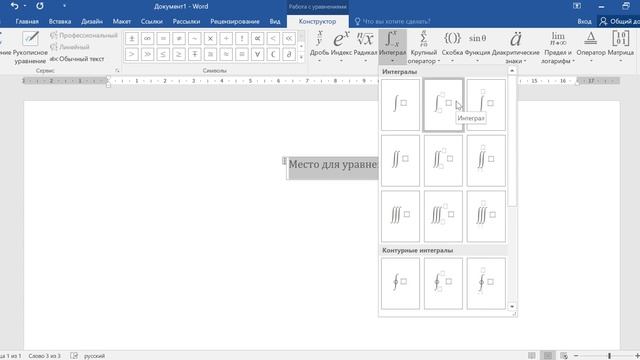Select the integral with stacked limits

point(486,105)
